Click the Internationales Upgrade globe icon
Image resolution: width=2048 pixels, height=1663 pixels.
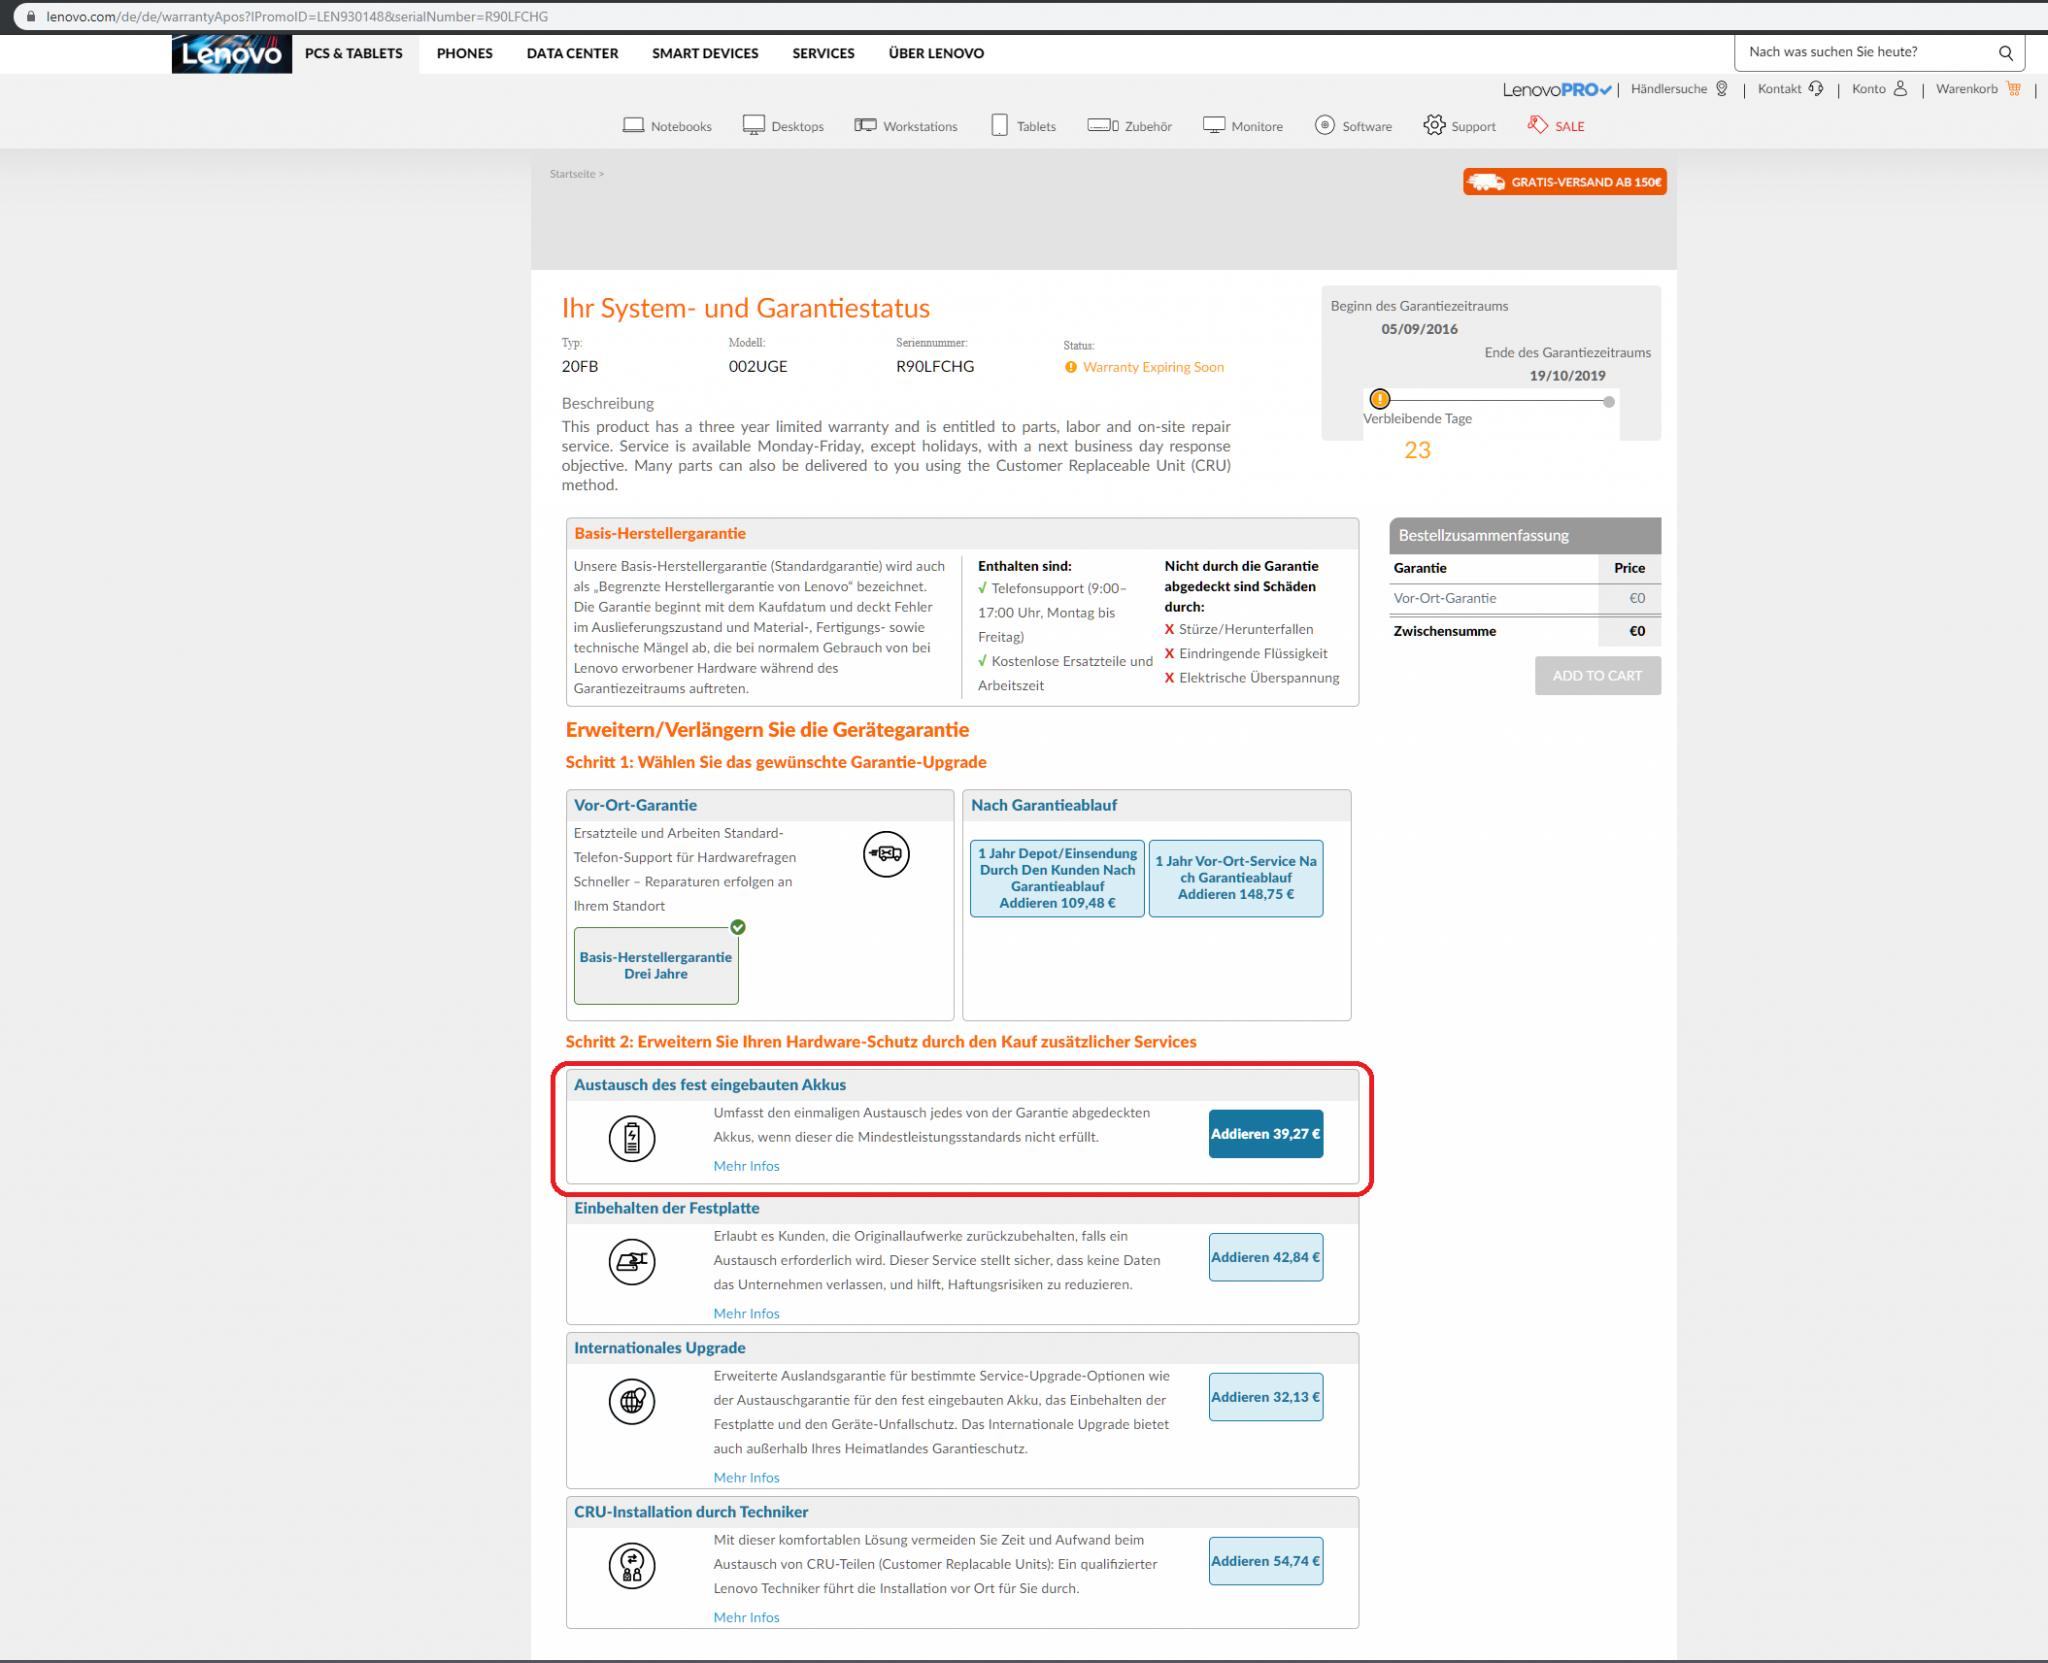pyautogui.click(x=632, y=1401)
